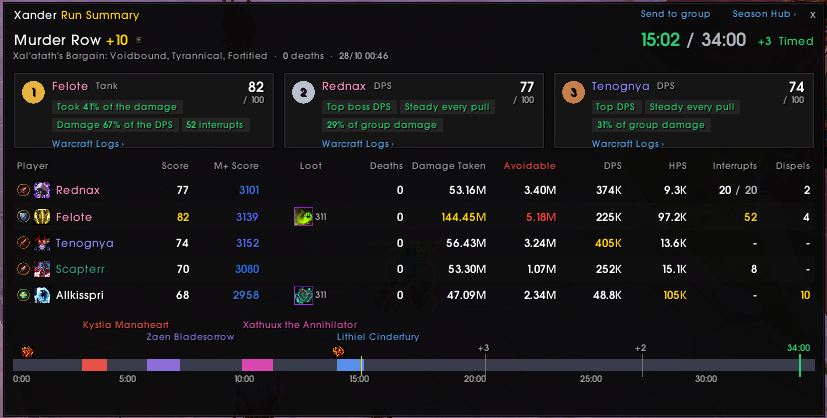Viewport: 827px width, 418px height.
Task: Click Scapterr's class portrait icon
Action: click(42, 269)
